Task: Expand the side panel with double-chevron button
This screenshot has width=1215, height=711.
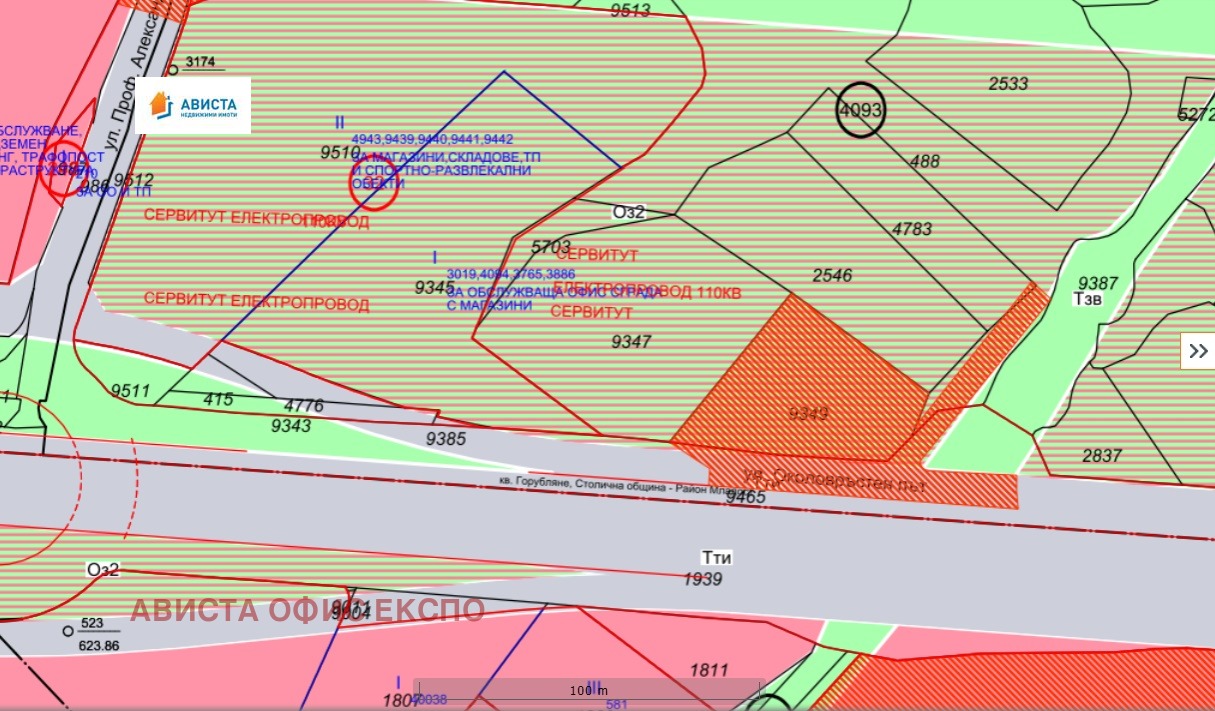Action: tap(1198, 351)
